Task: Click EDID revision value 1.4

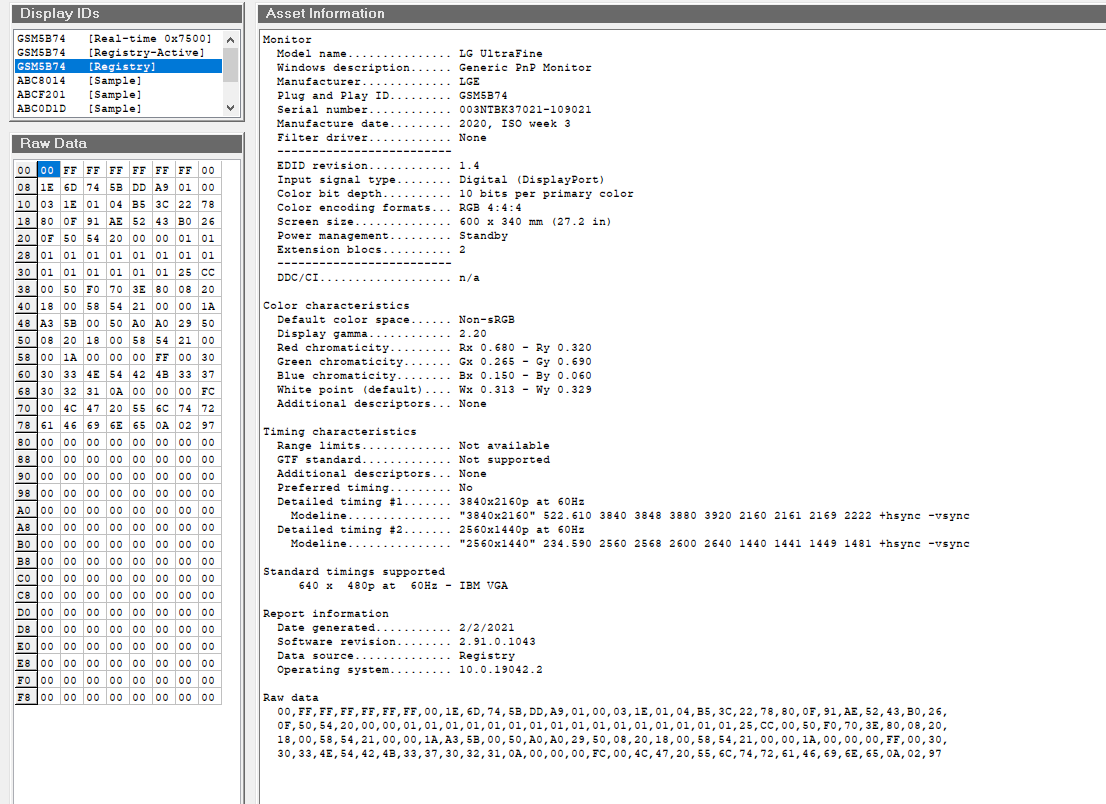Action: [469, 166]
